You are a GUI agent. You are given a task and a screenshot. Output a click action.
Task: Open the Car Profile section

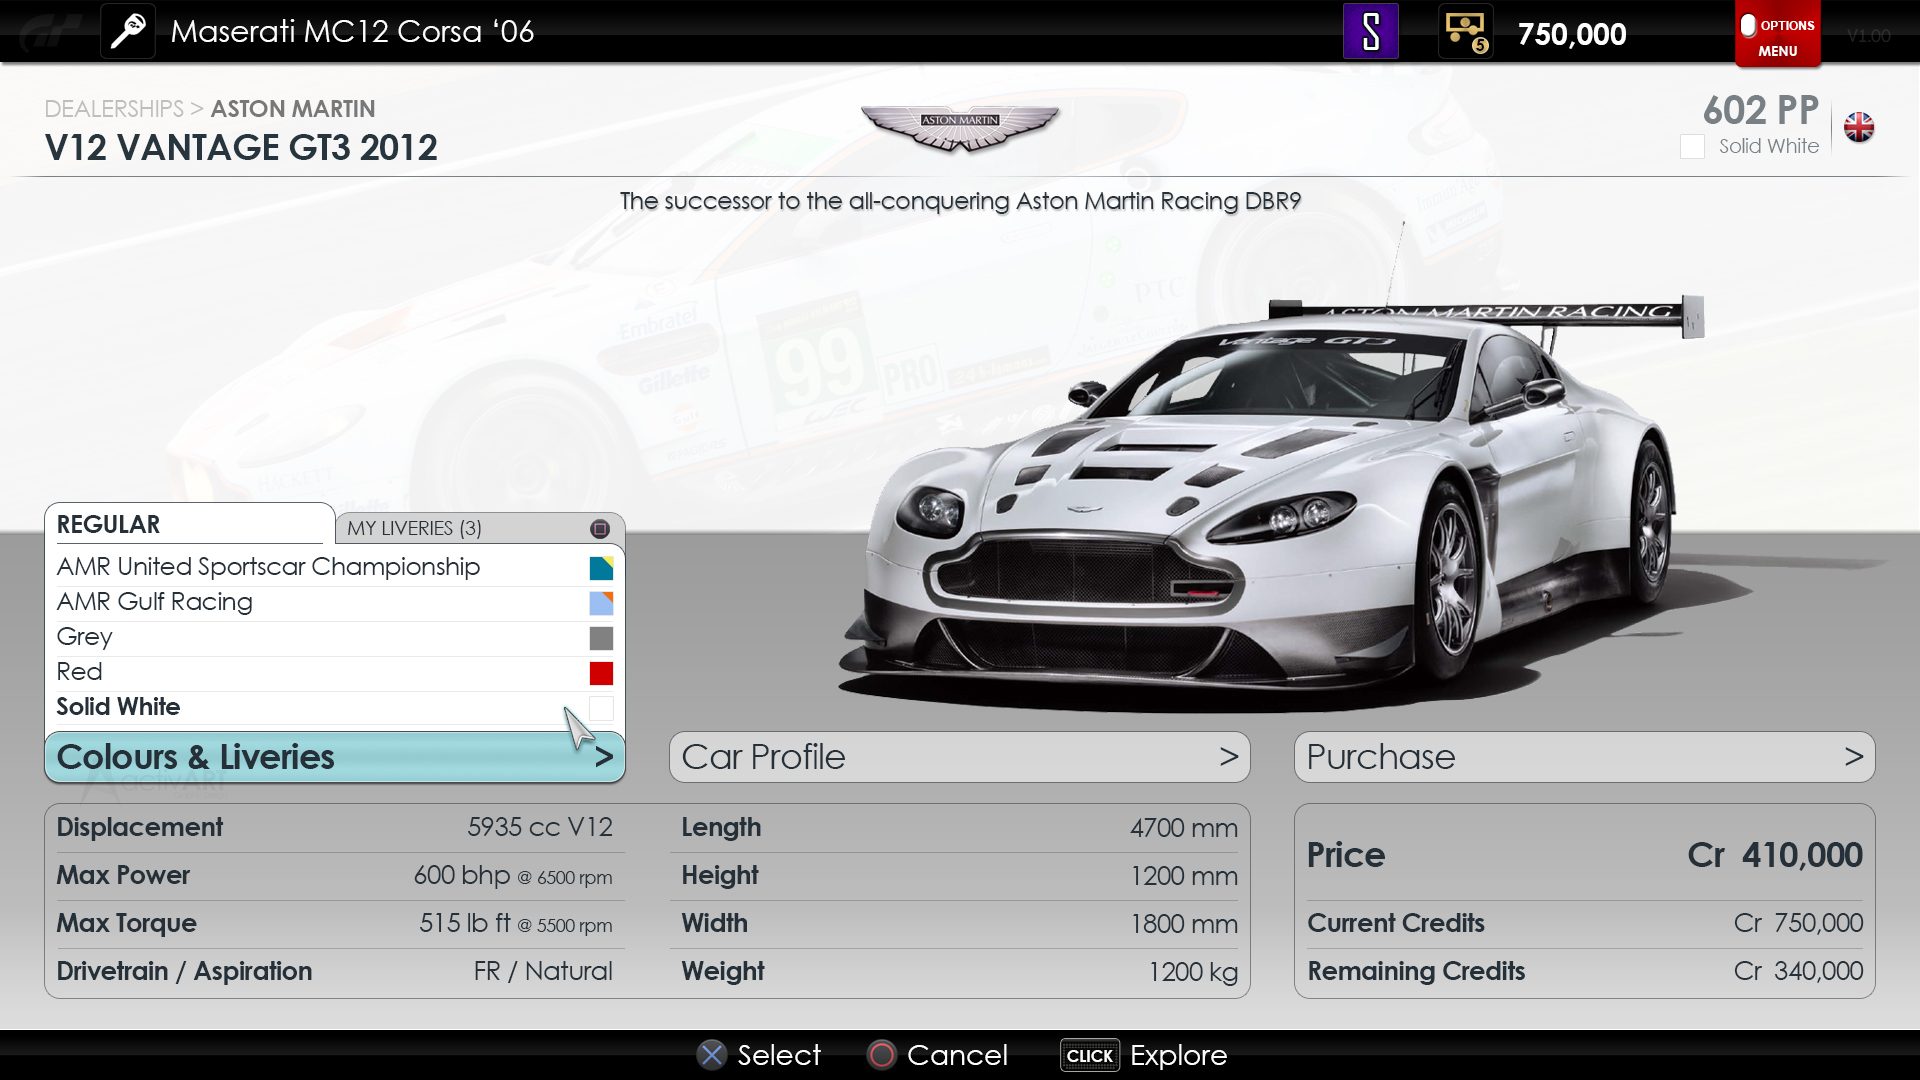pos(959,757)
